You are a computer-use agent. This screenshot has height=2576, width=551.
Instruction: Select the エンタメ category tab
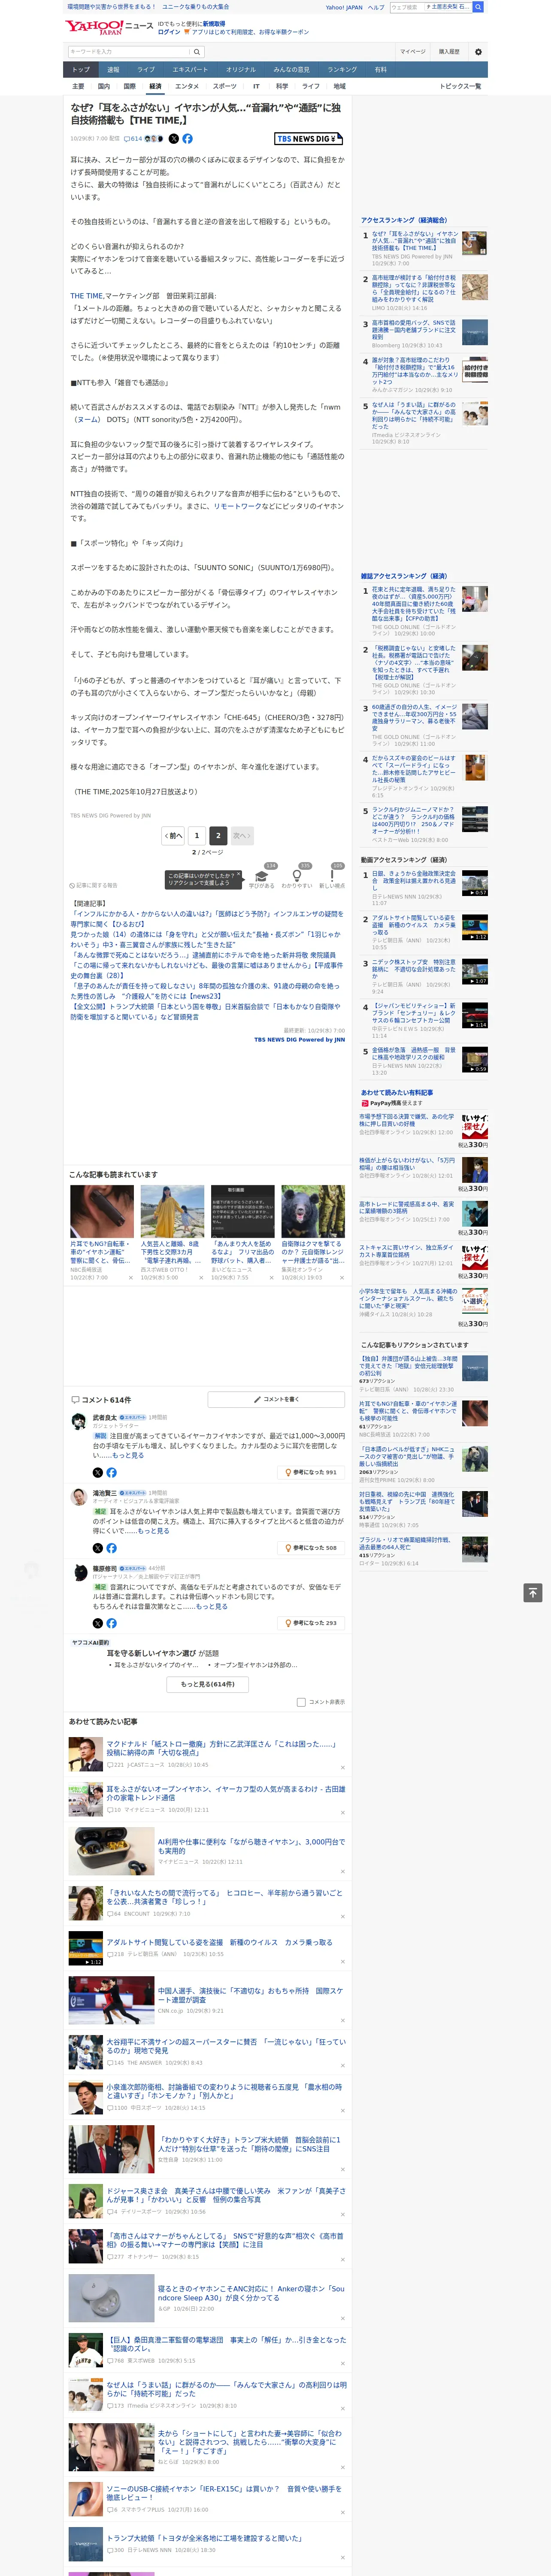tap(187, 86)
